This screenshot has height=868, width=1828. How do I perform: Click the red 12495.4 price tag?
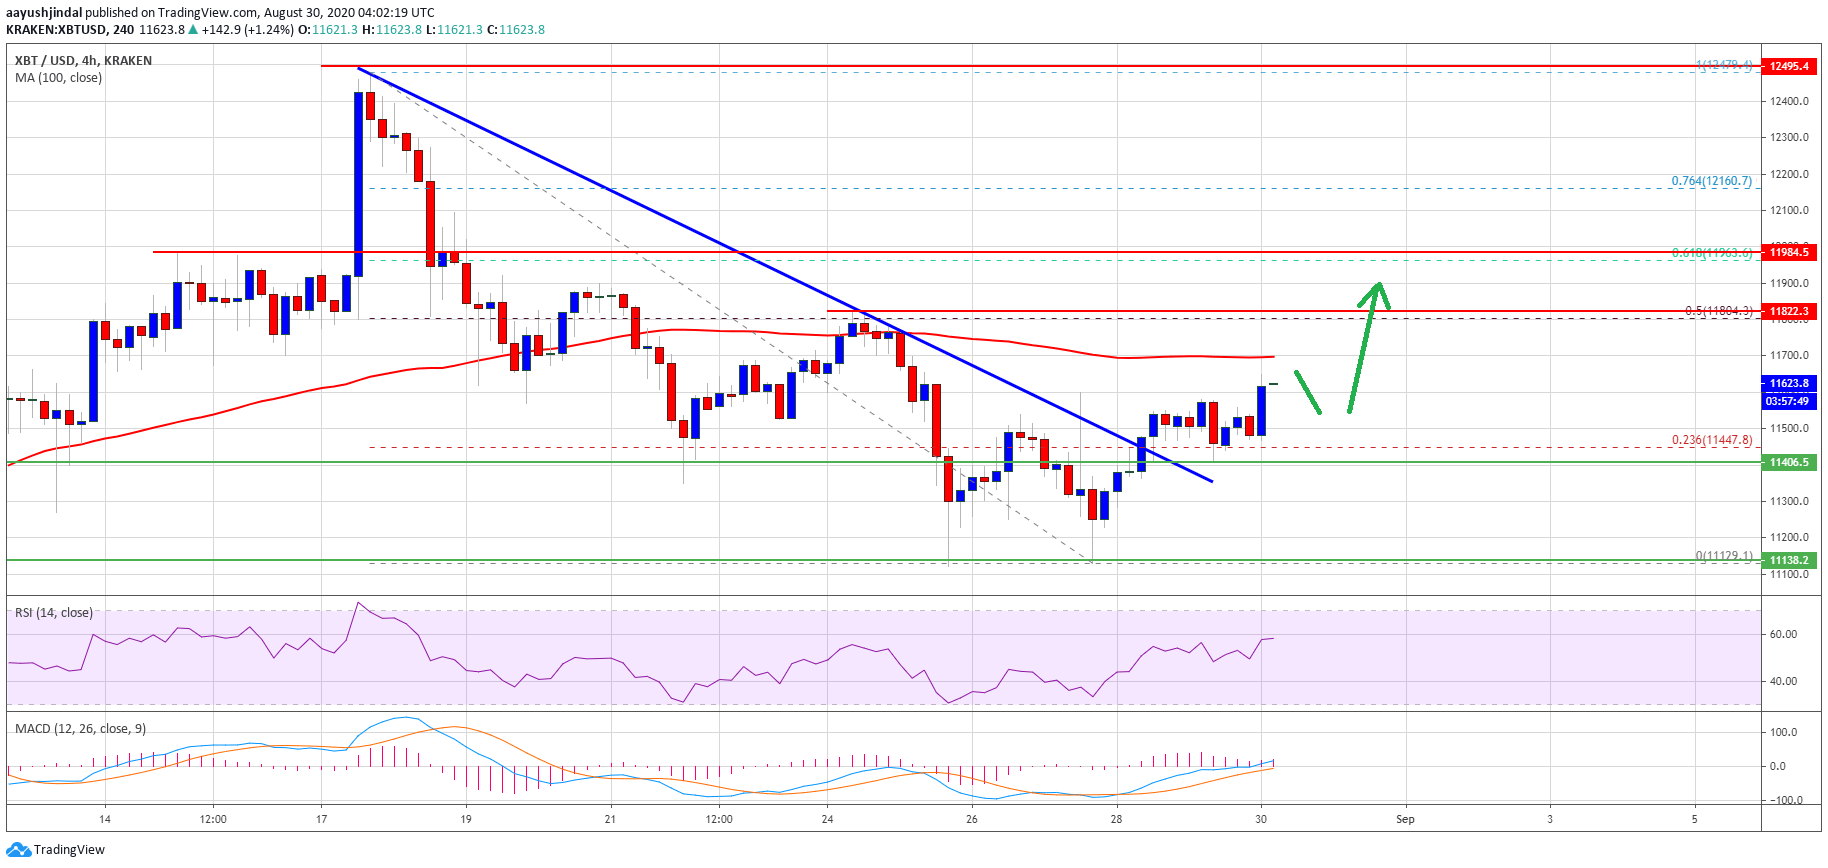click(1790, 66)
